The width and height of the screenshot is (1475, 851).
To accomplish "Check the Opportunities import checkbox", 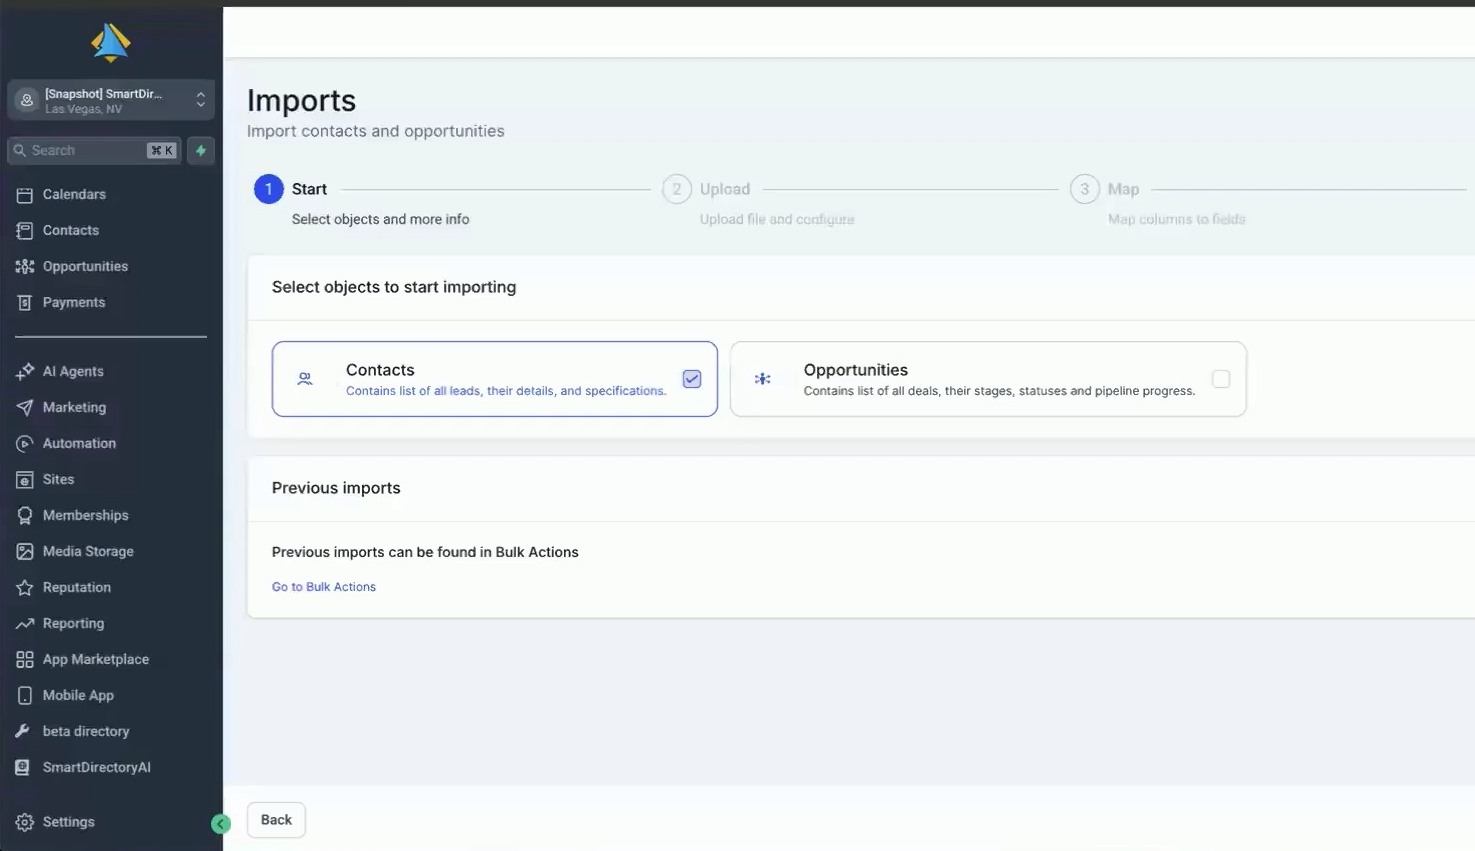I will pos(1221,379).
